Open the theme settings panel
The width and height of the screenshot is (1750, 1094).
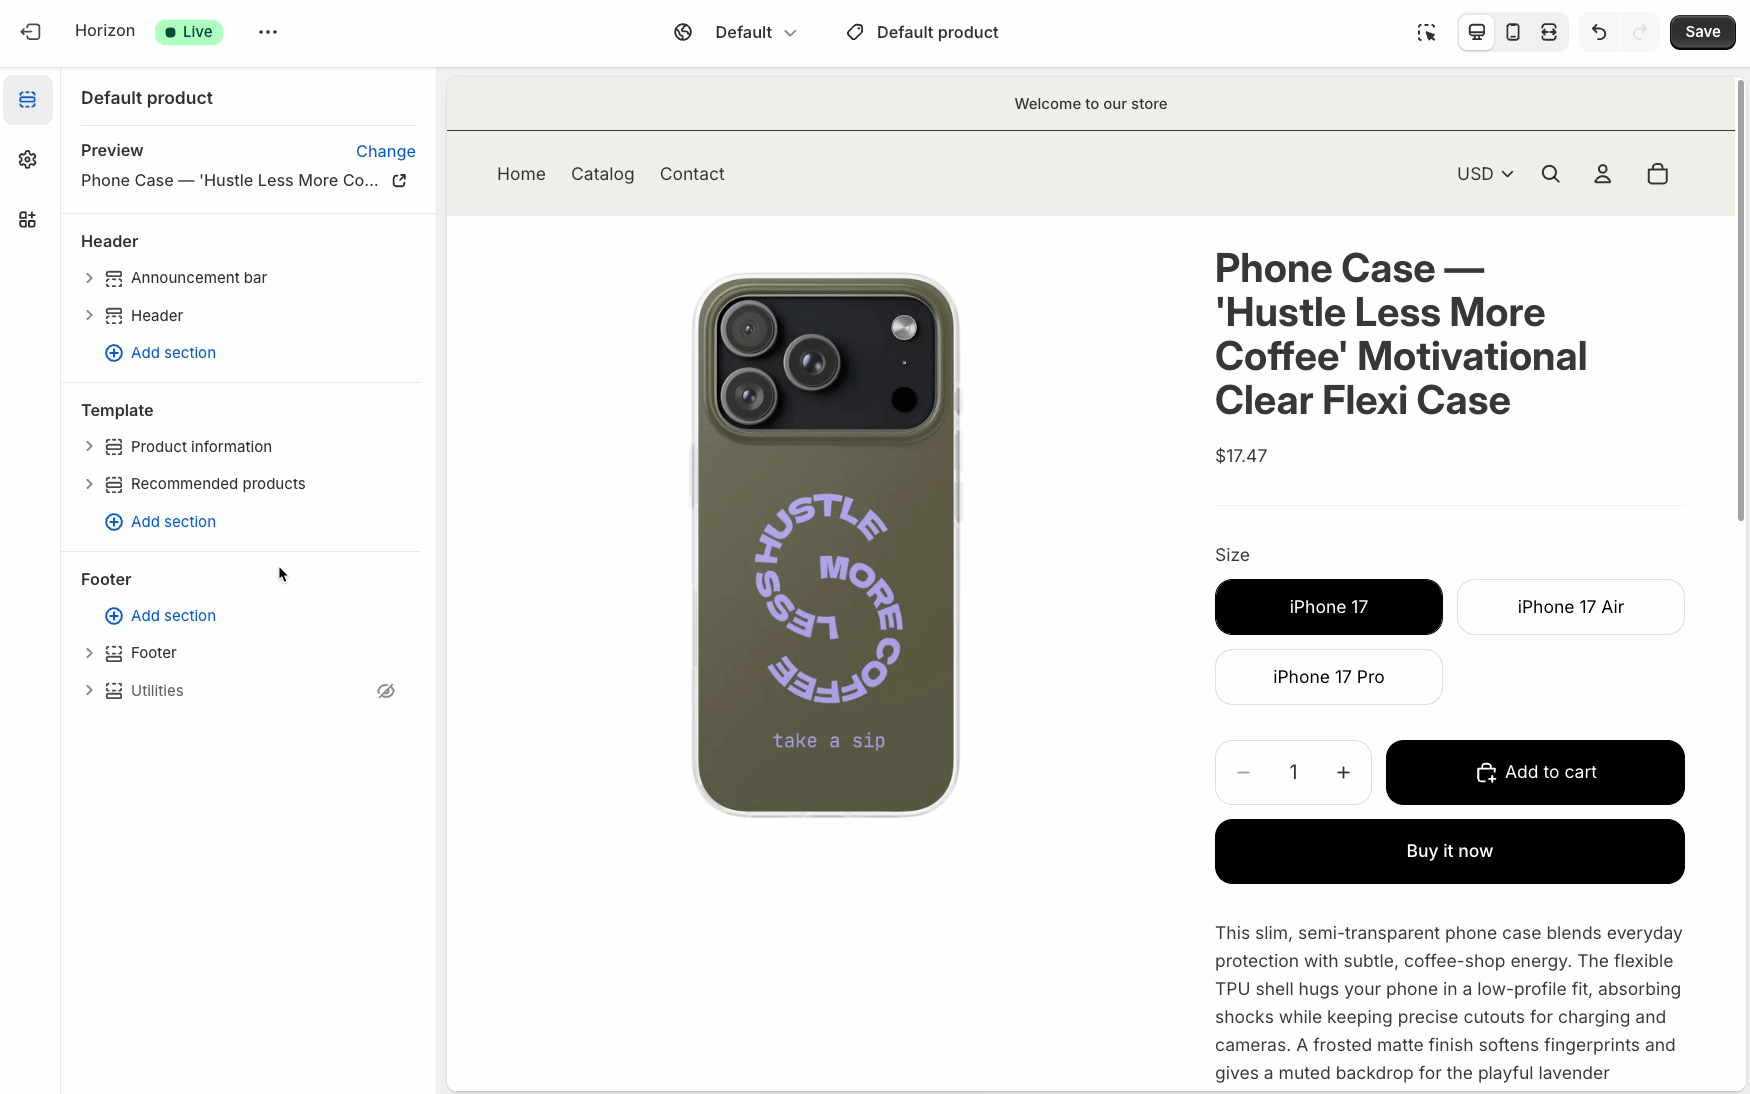(27, 160)
